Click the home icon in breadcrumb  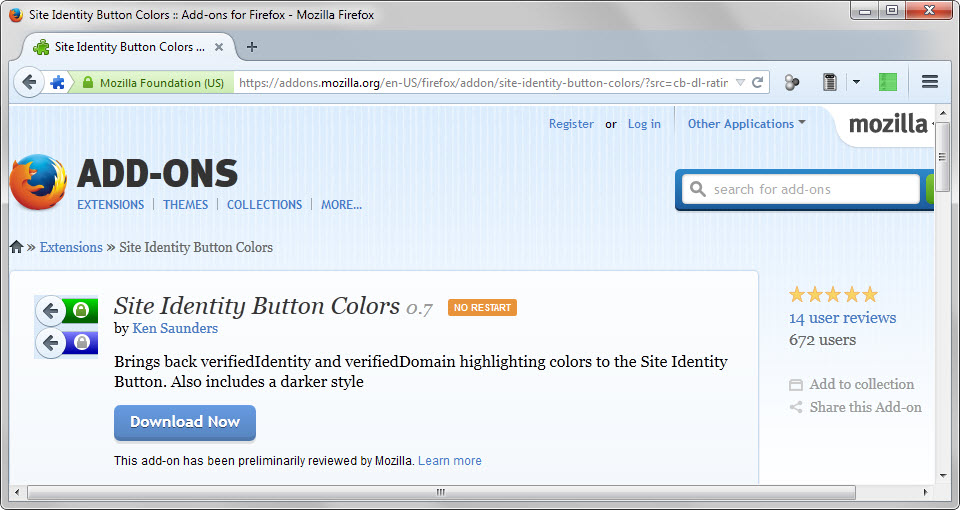(x=17, y=247)
